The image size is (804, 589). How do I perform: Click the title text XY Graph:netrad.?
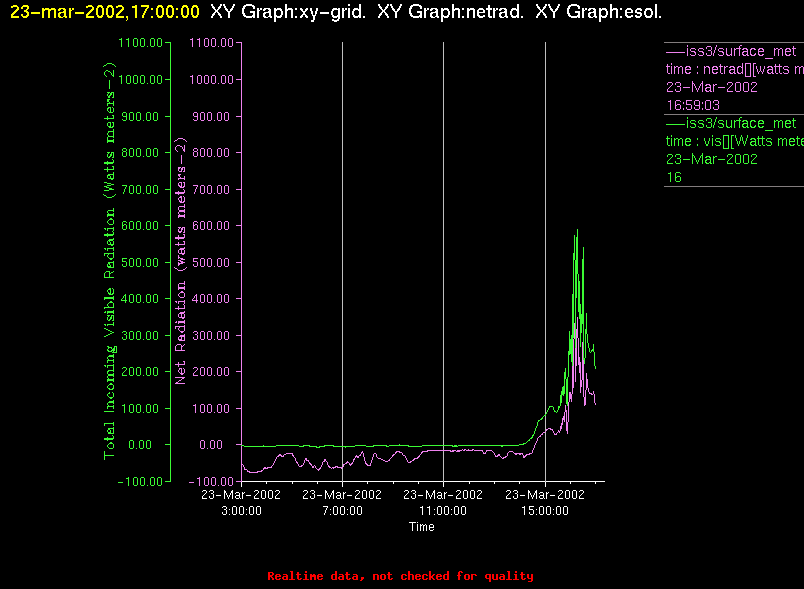451,12
